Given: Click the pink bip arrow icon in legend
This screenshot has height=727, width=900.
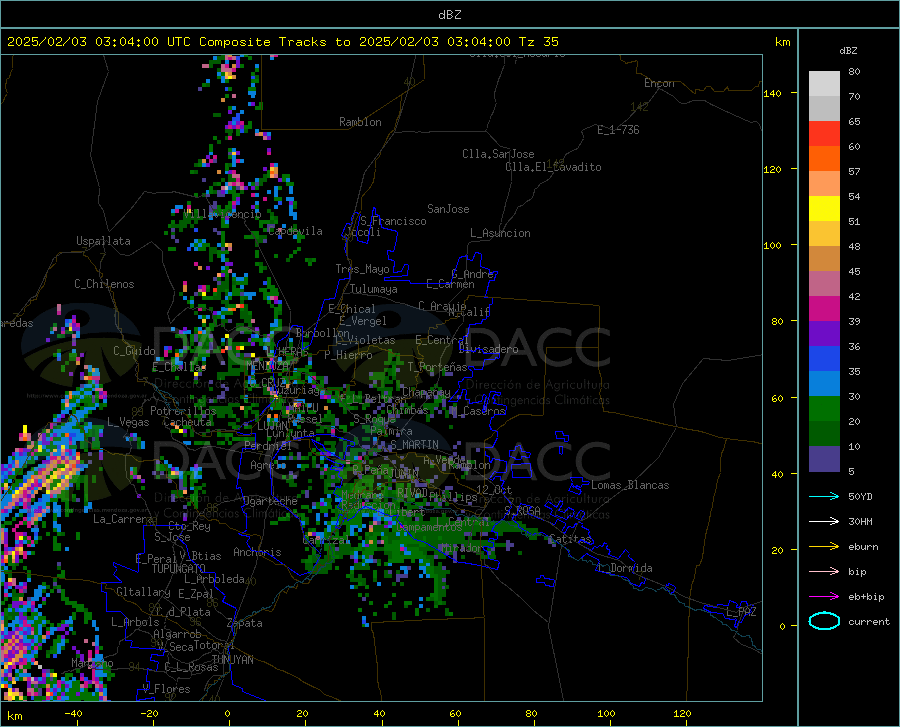Looking at the screenshot, I should pyautogui.click(x=824, y=572).
